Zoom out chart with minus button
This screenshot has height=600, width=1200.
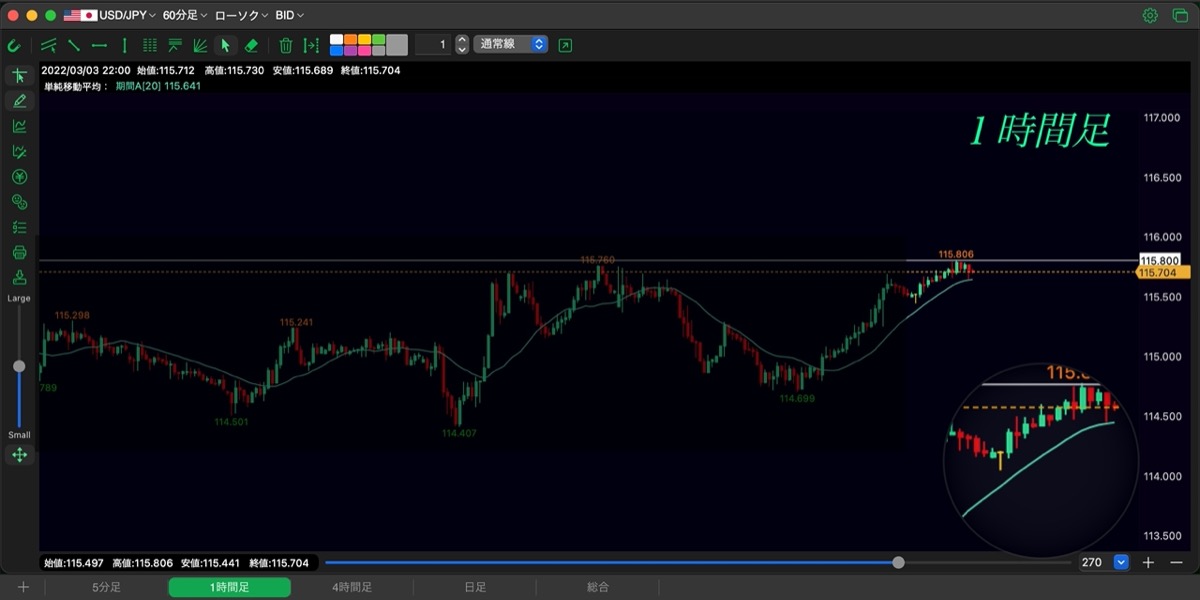pos(1175,562)
